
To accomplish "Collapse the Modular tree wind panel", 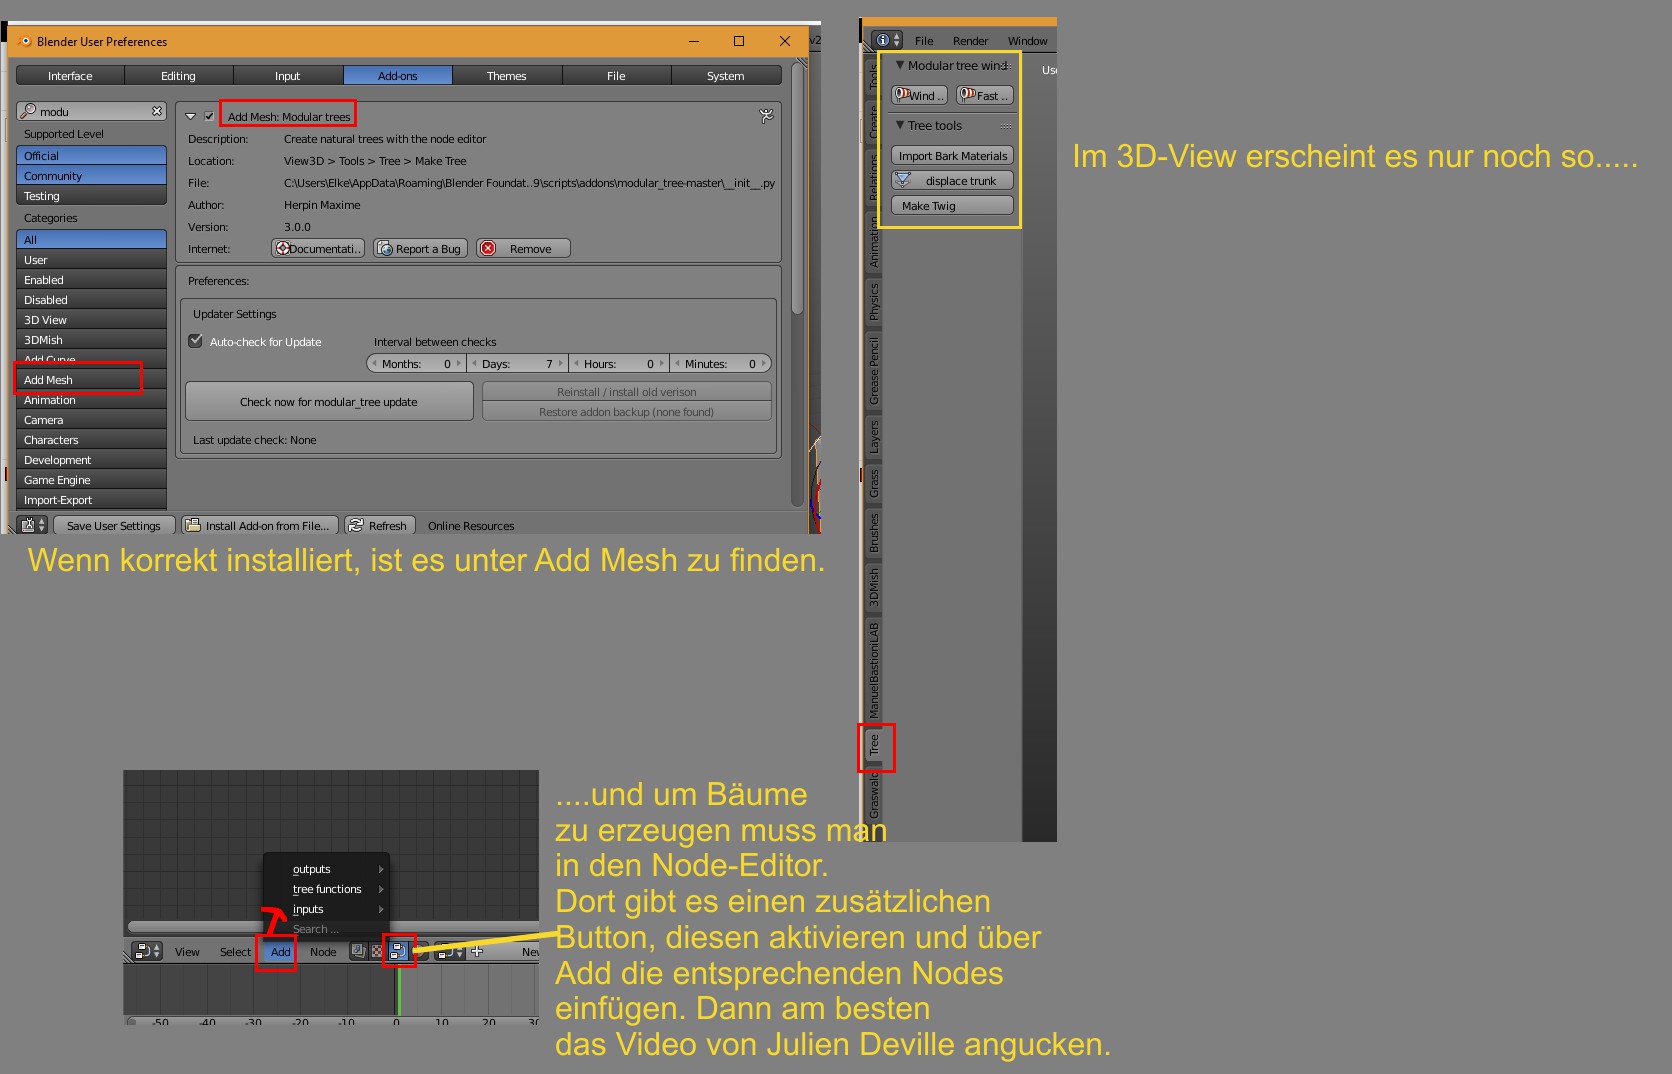I will tap(900, 65).
